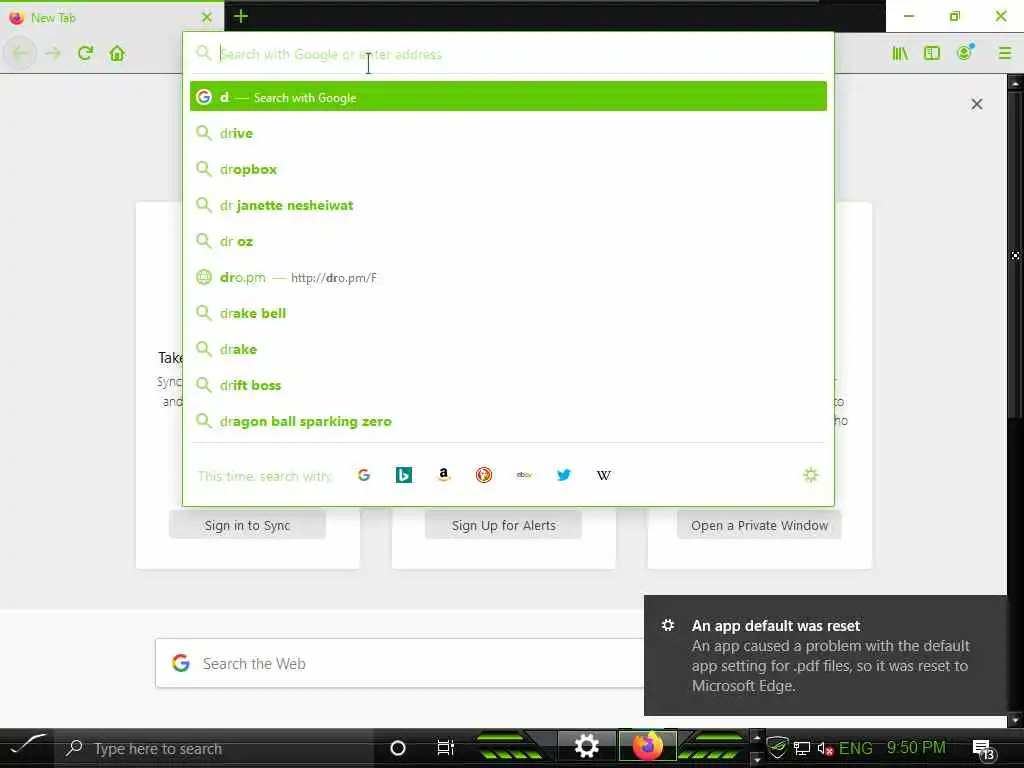
Task: Open Action Center notifications icon
Action: 984,749
